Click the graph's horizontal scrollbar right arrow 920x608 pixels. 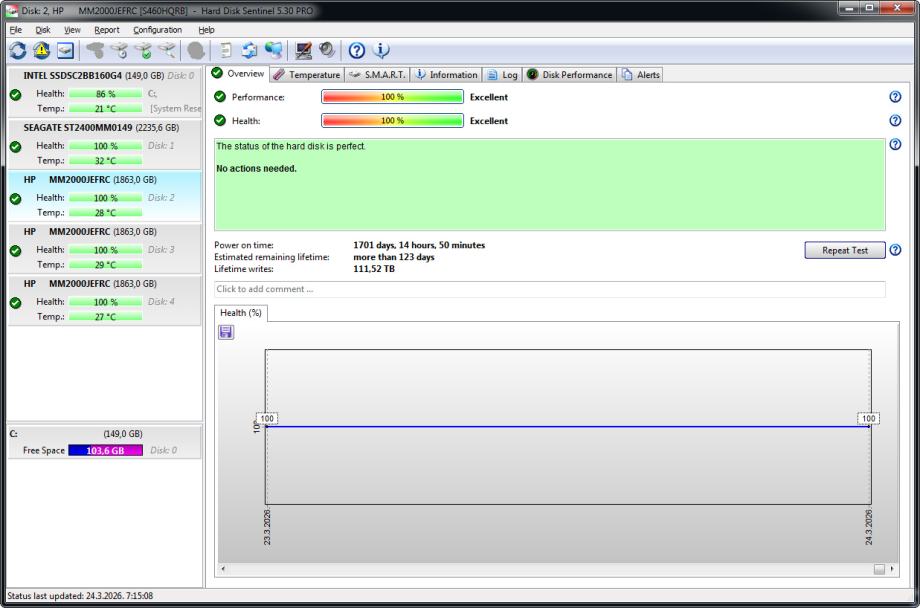(891, 569)
